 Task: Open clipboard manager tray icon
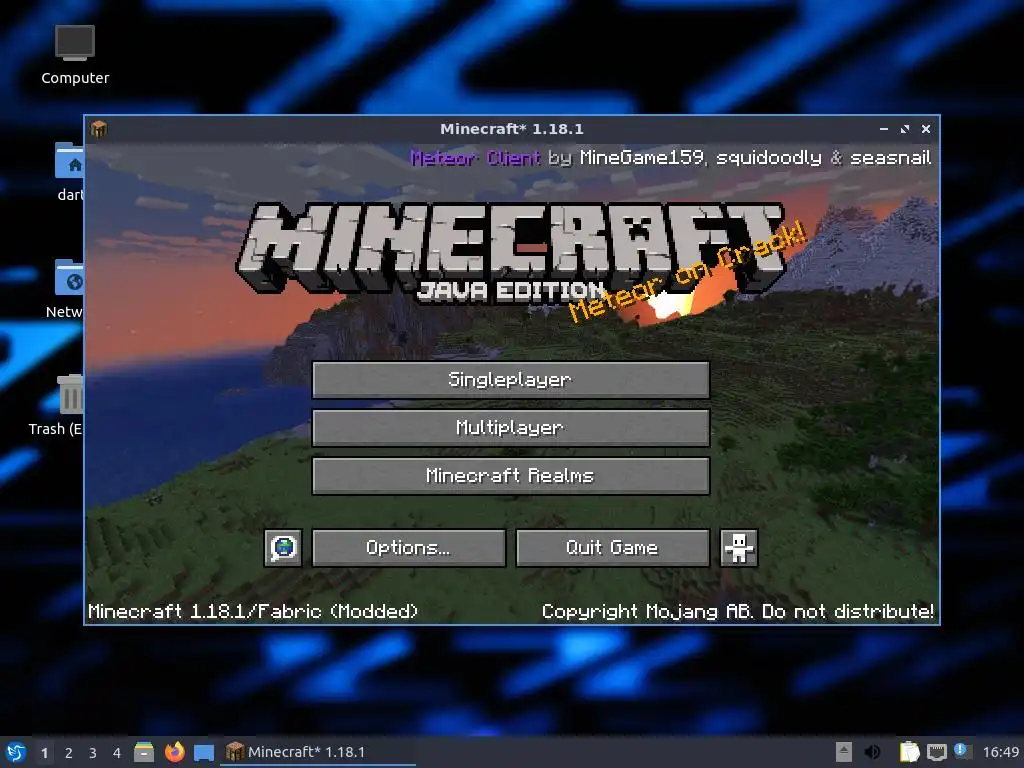point(909,752)
